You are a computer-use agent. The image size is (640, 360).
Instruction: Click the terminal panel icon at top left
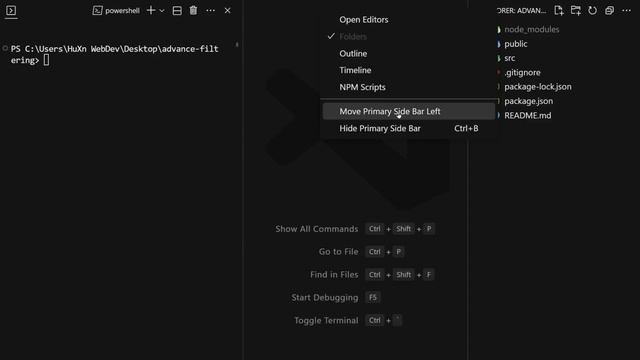(x=11, y=10)
